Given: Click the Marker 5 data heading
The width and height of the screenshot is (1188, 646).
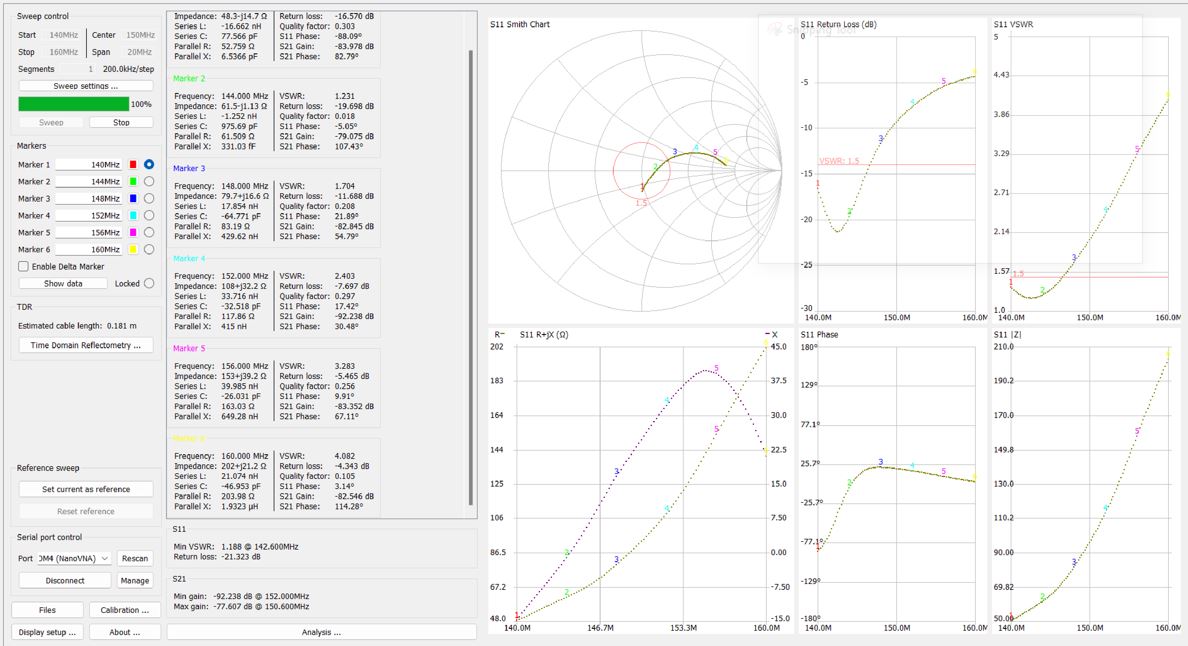Looking at the screenshot, I should coord(189,348).
